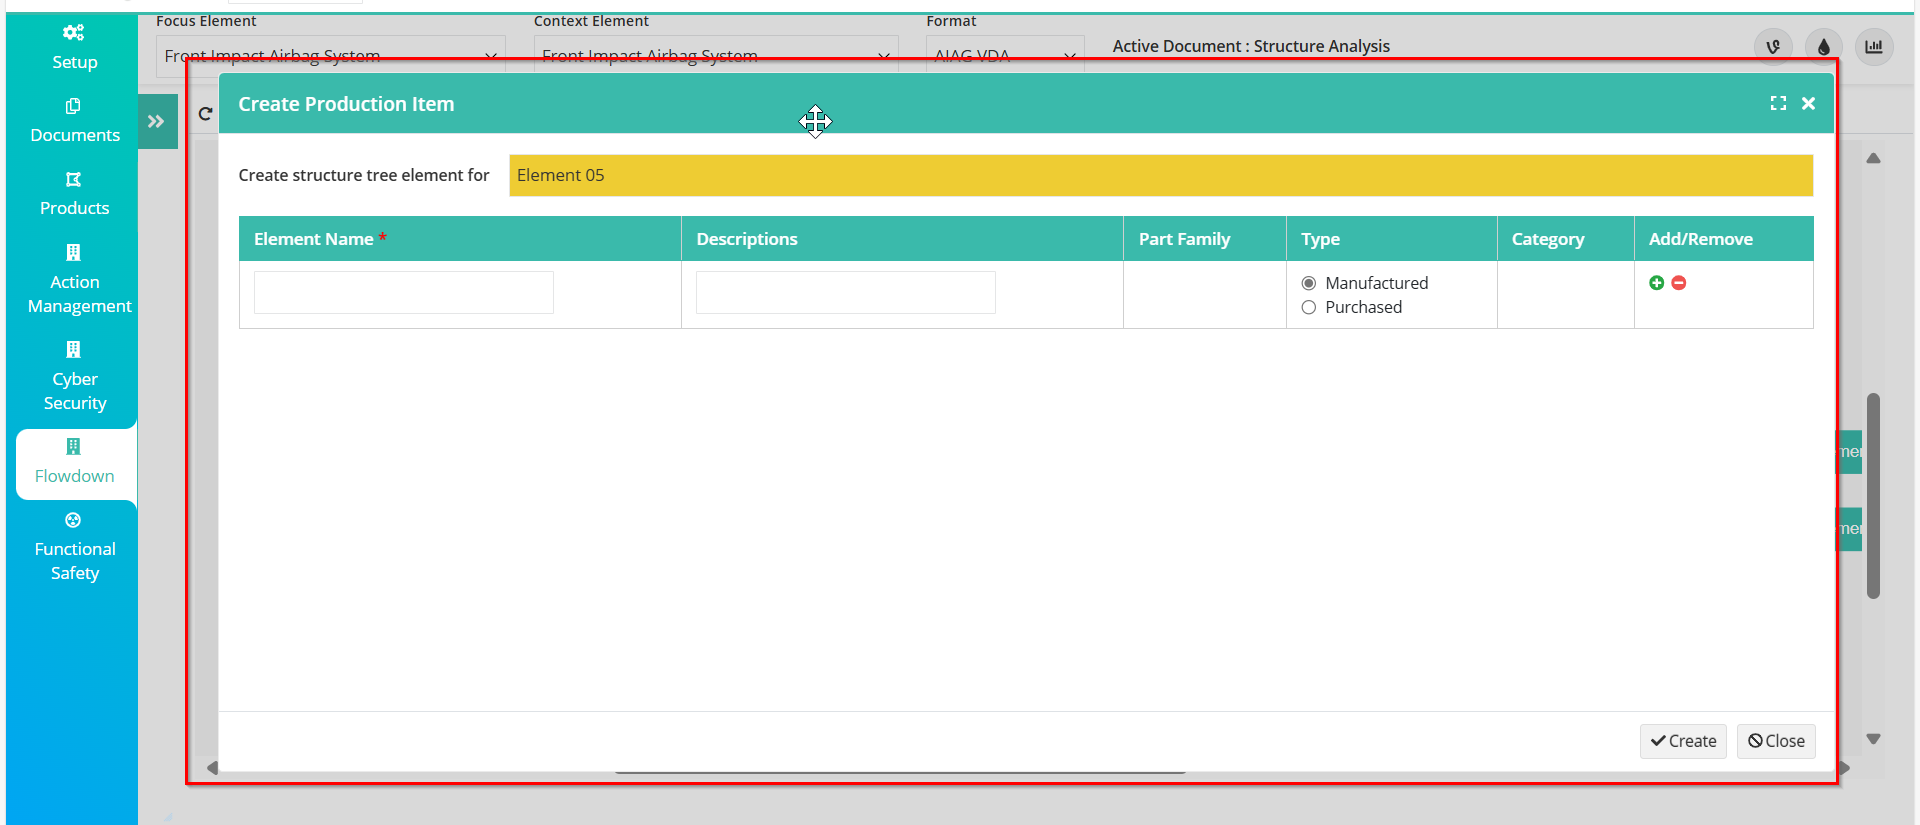1920x825 pixels.
Task: Click the Setup gears icon
Action: pyautogui.click(x=74, y=33)
